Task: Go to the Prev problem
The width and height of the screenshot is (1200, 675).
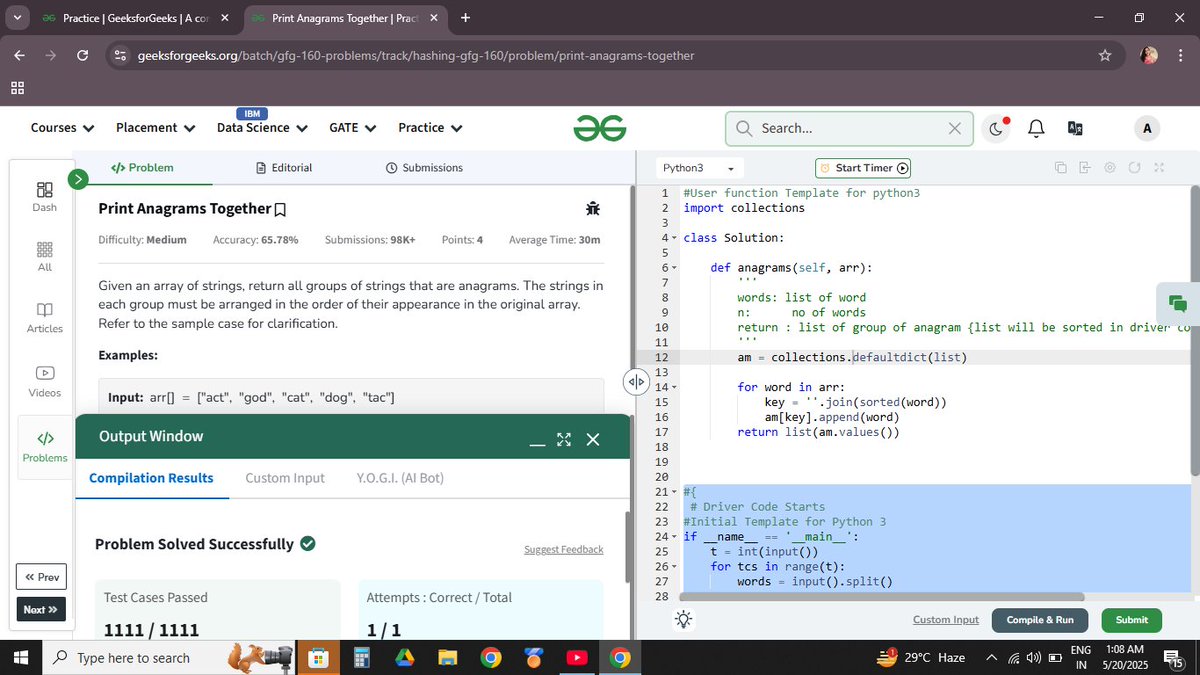Action: (x=41, y=577)
